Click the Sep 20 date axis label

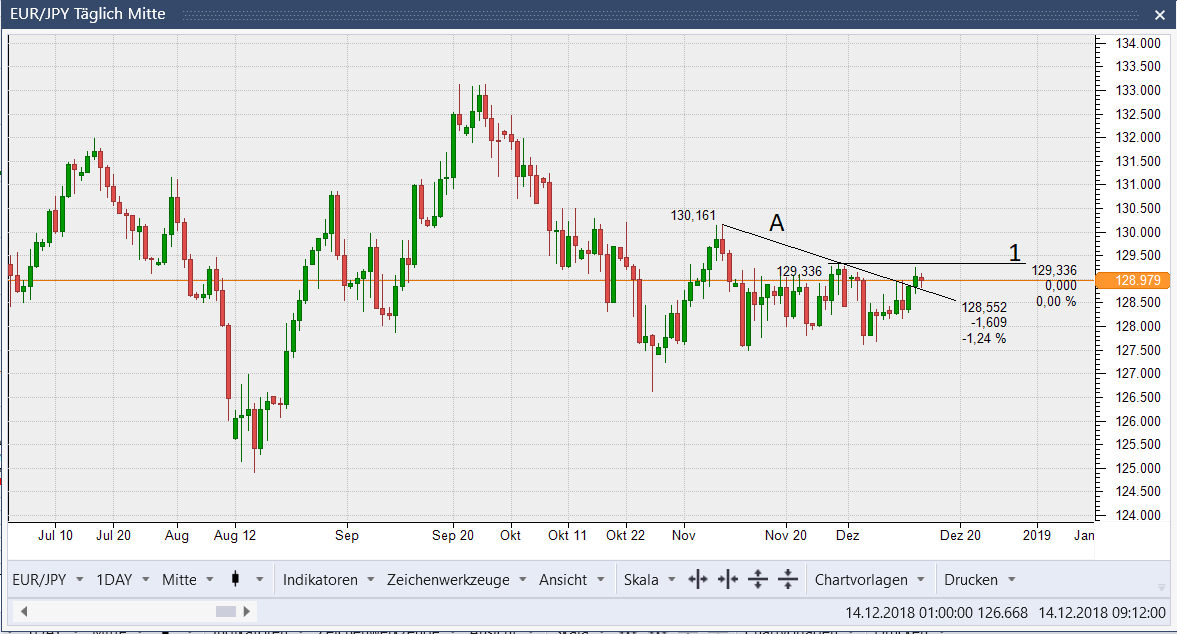(x=453, y=535)
